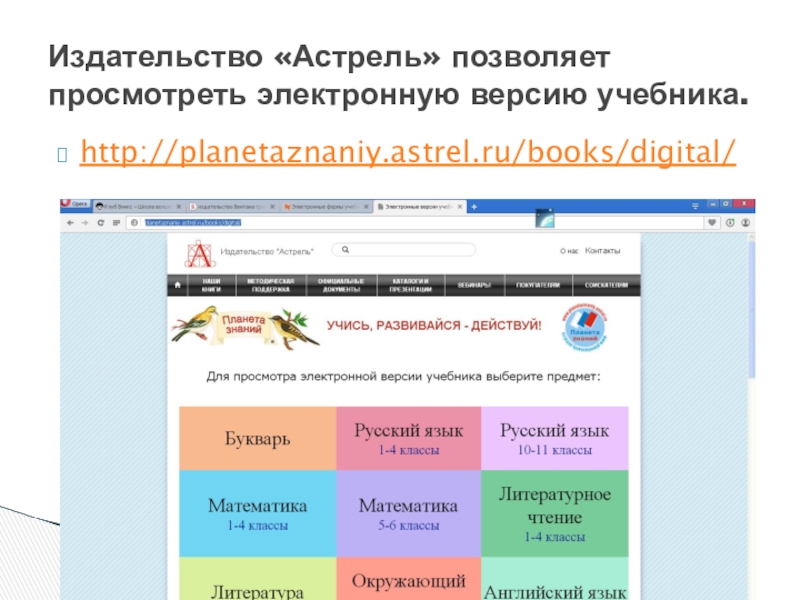Click the site info globe icon in address bar

pos(134,223)
